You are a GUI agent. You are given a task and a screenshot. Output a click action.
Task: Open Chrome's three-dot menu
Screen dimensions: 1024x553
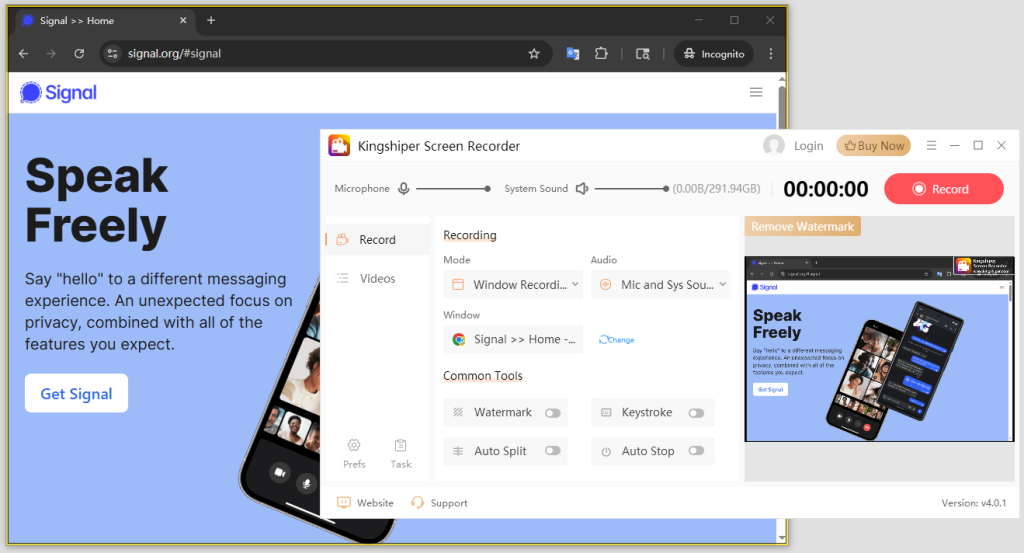tap(771, 54)
